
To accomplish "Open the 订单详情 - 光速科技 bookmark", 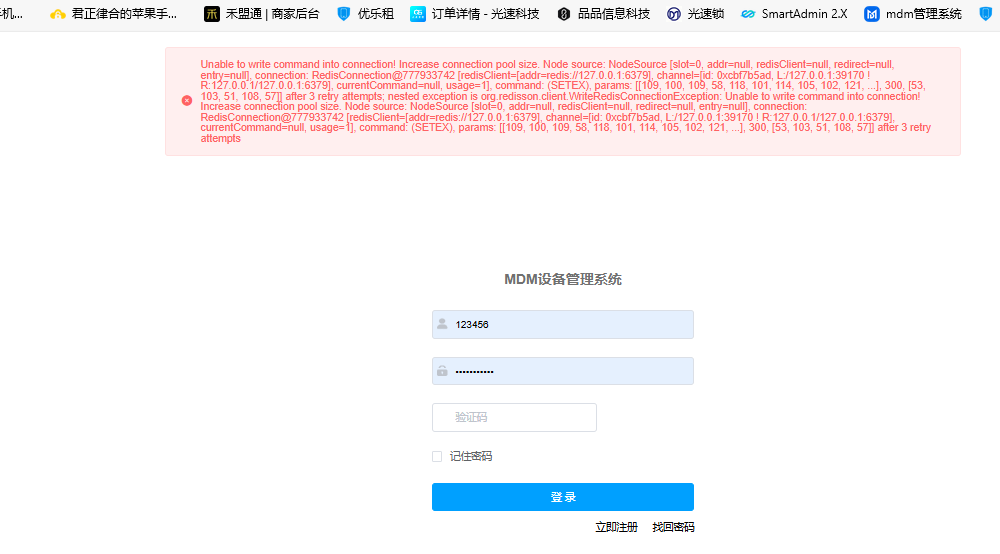I will point(474,14).
